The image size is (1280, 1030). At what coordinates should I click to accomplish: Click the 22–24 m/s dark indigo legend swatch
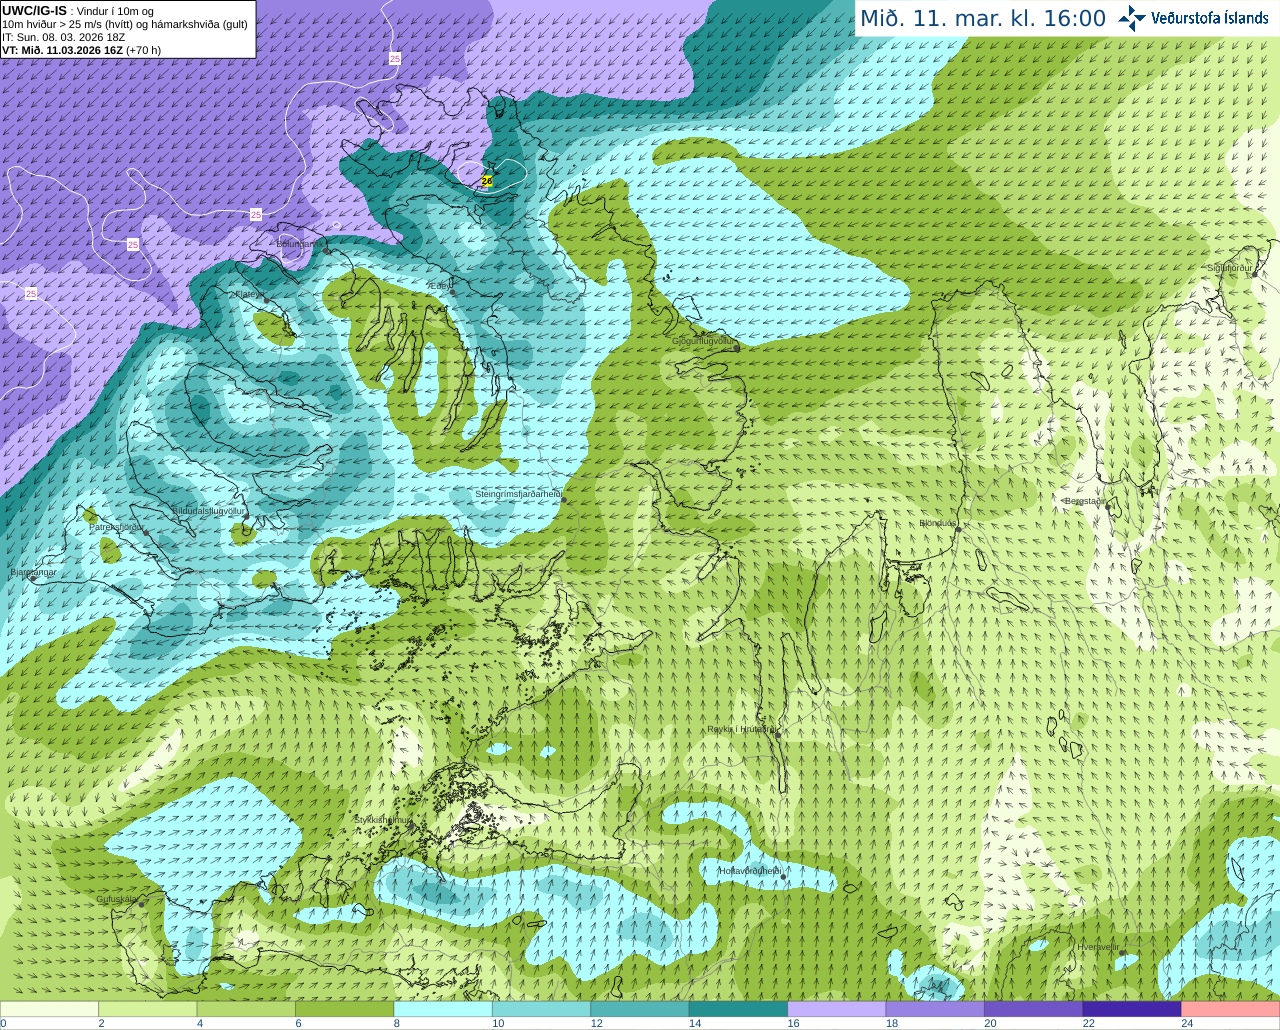coord(1132,1009)
